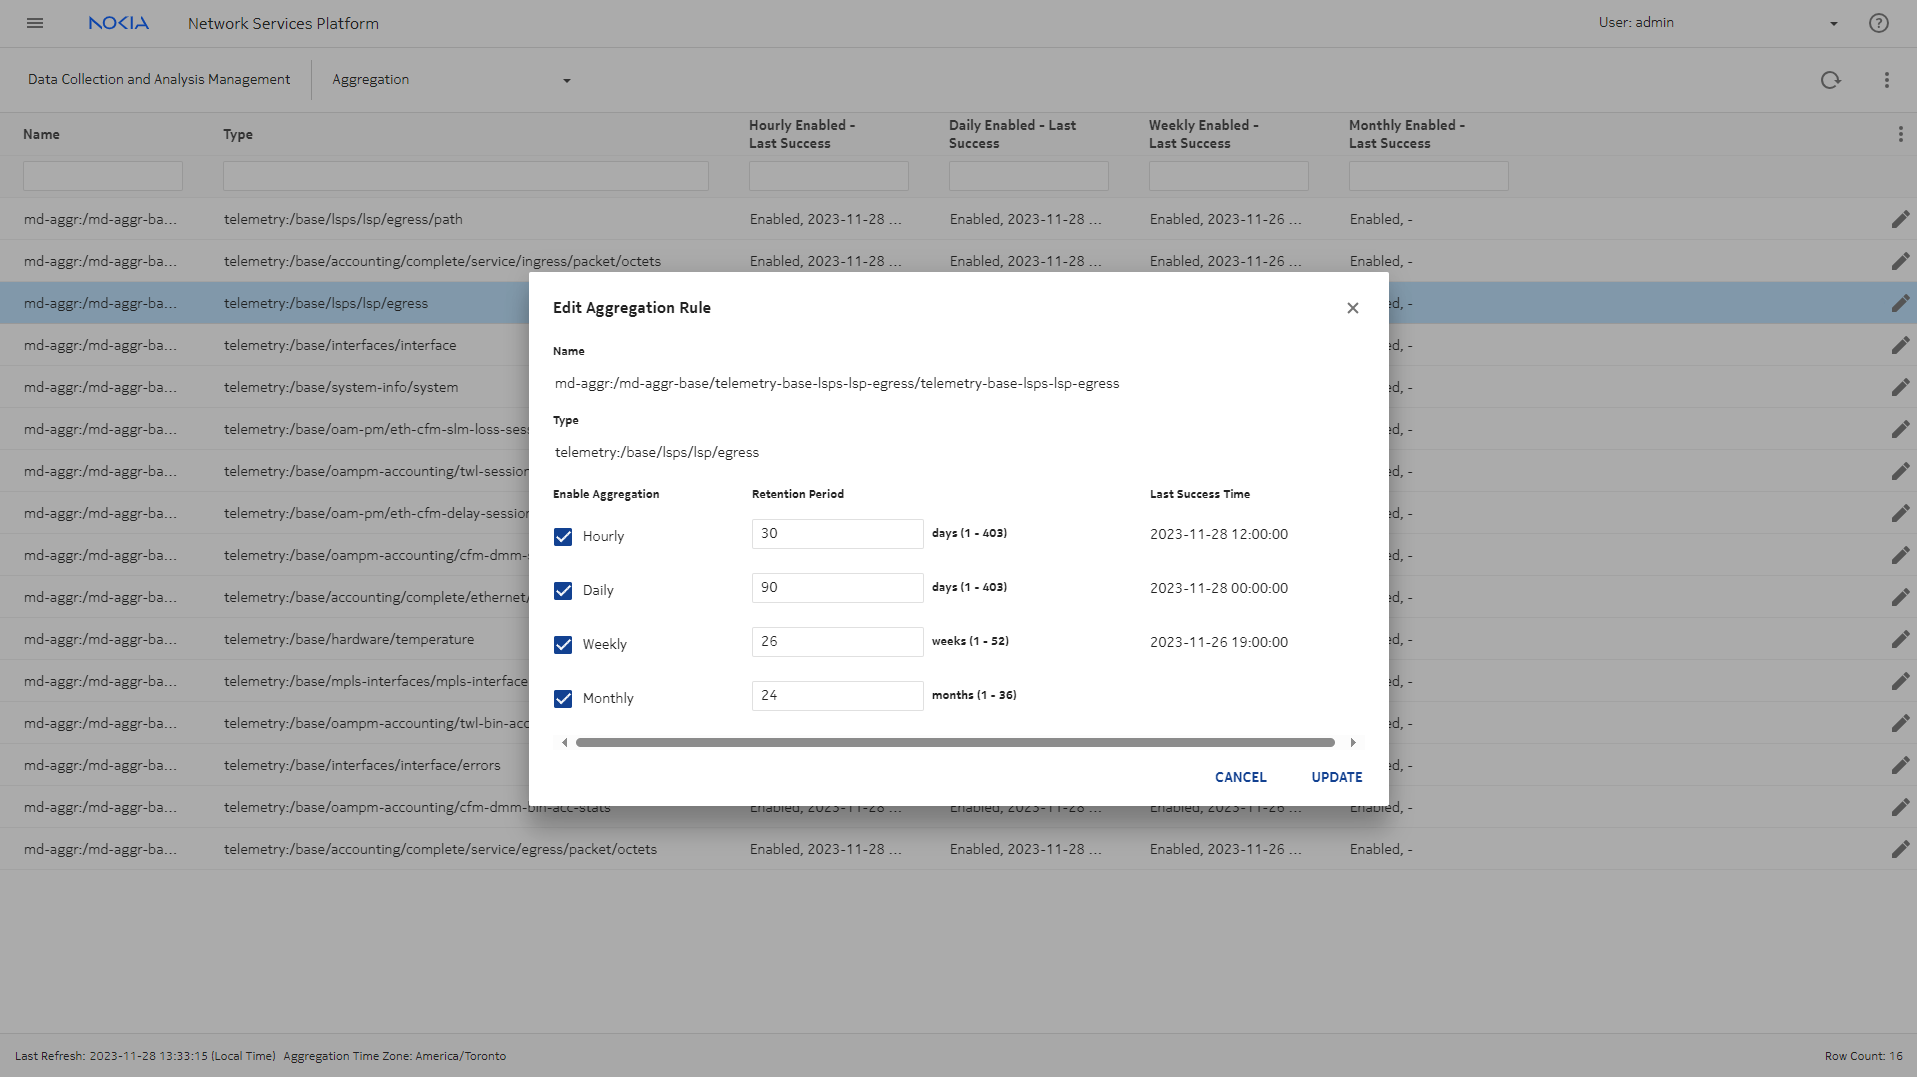Close the Edit Aggregation Rule dialog
The height and width of the screenshot is (1077, 1917).
1352,308
